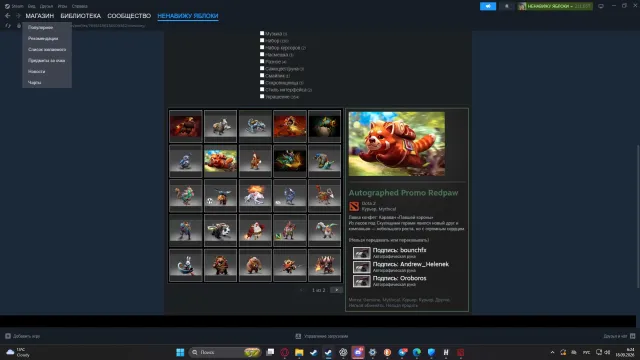640x360 pixels.
Task: Show hidden system tray icons chevron
Action: [552, 352]
